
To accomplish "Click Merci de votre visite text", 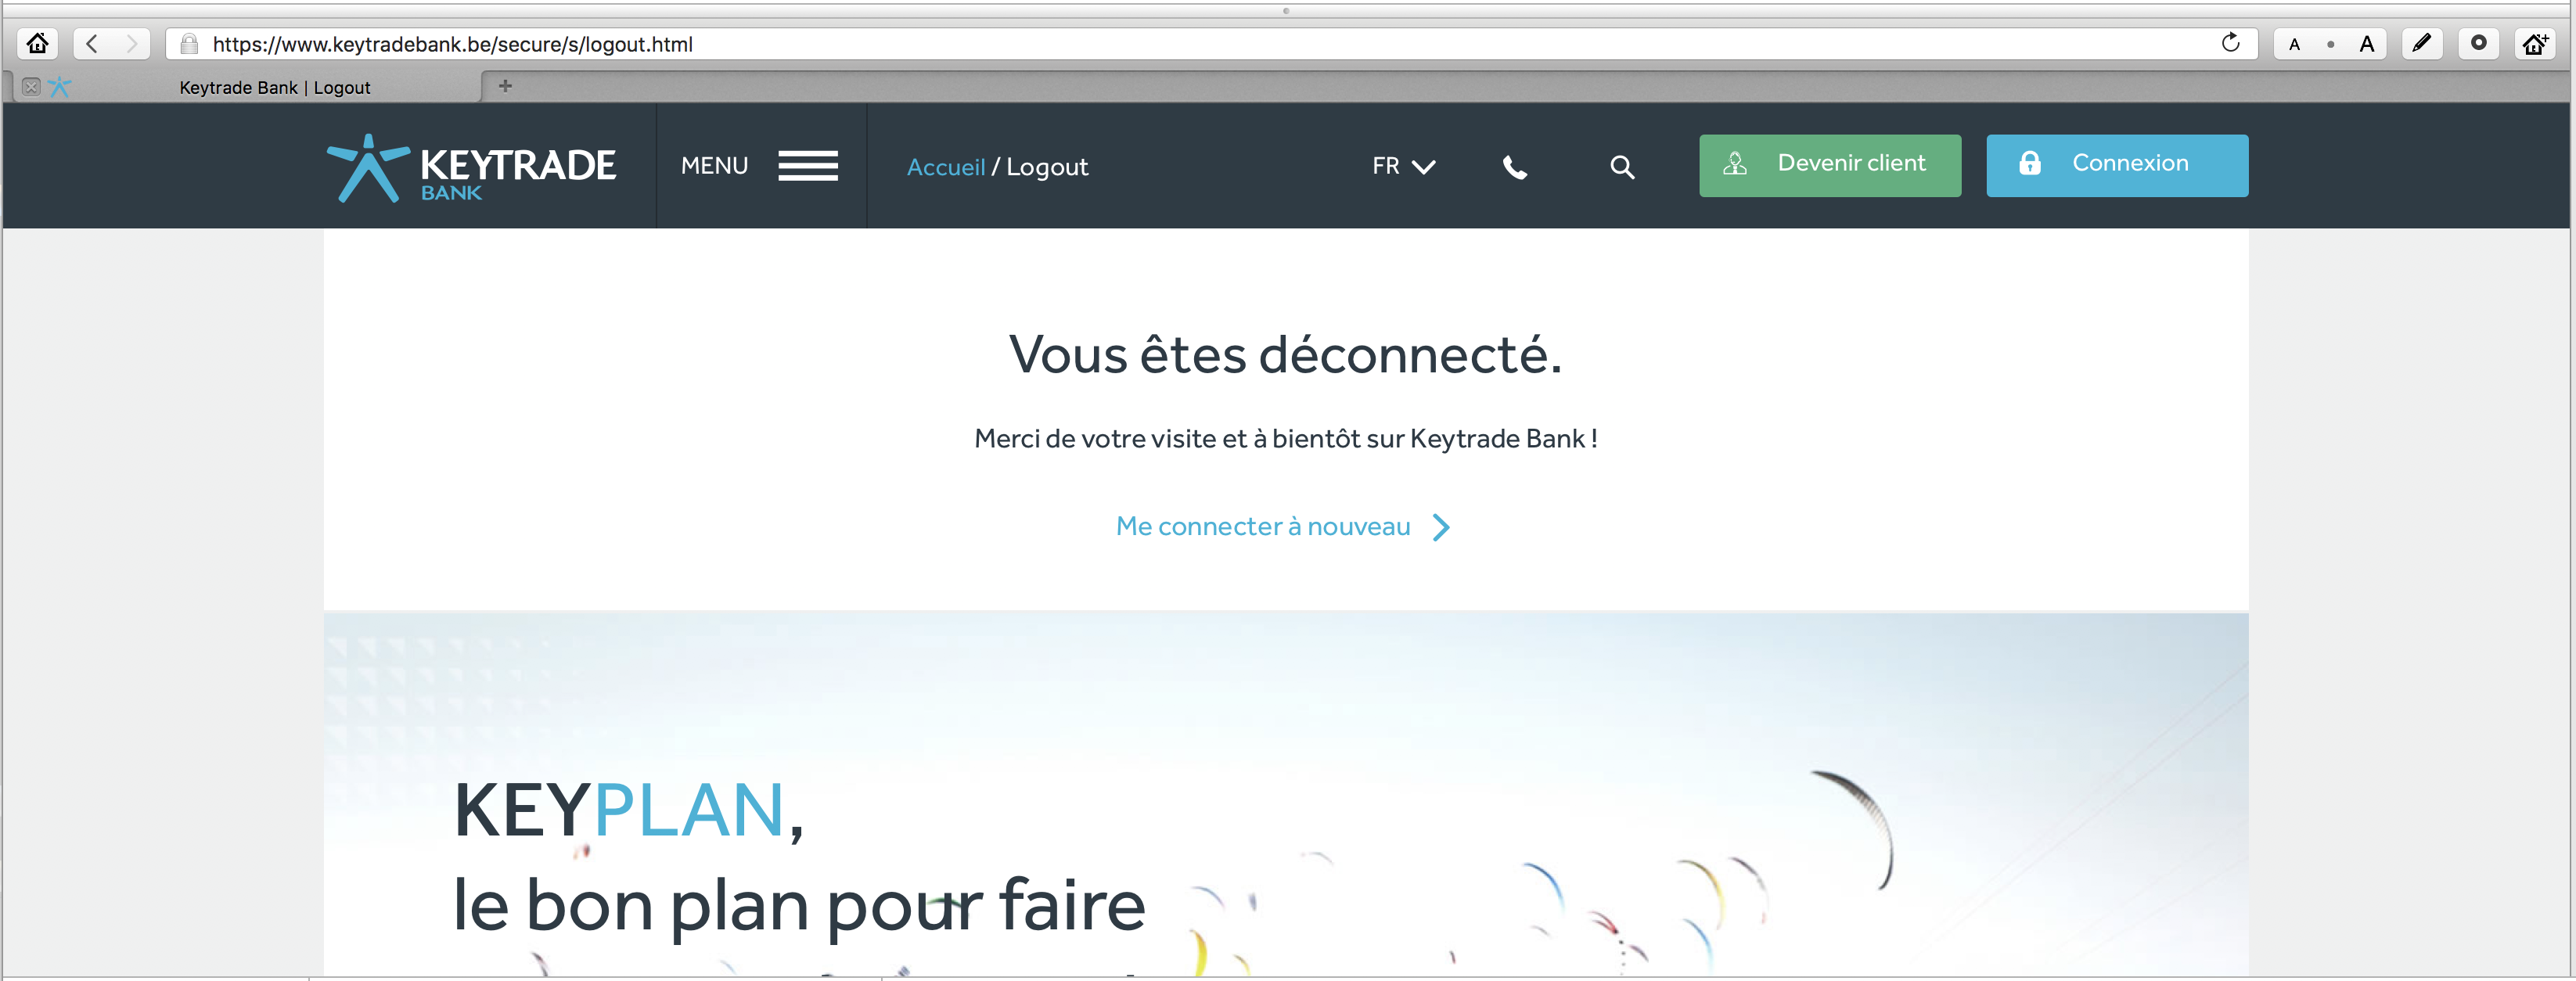I will (x=1285, y=438).
